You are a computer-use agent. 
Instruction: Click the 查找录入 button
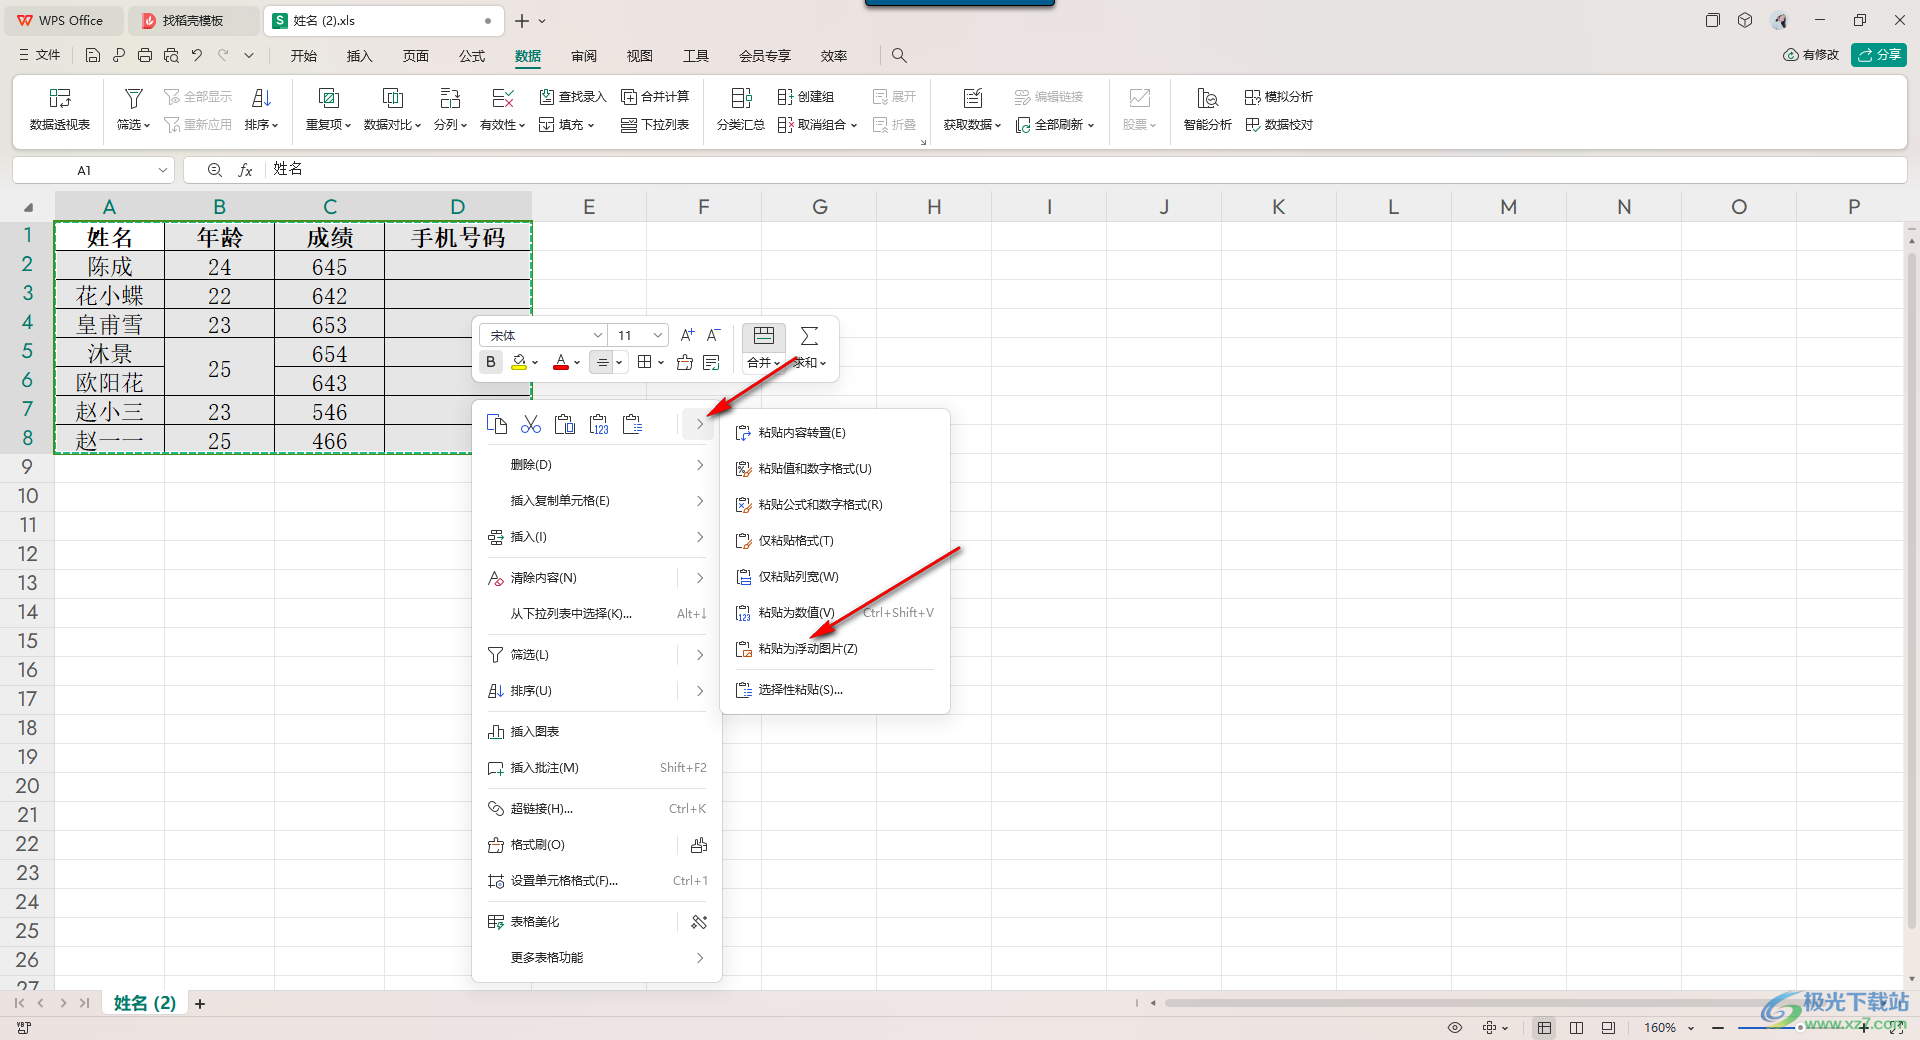573,97
